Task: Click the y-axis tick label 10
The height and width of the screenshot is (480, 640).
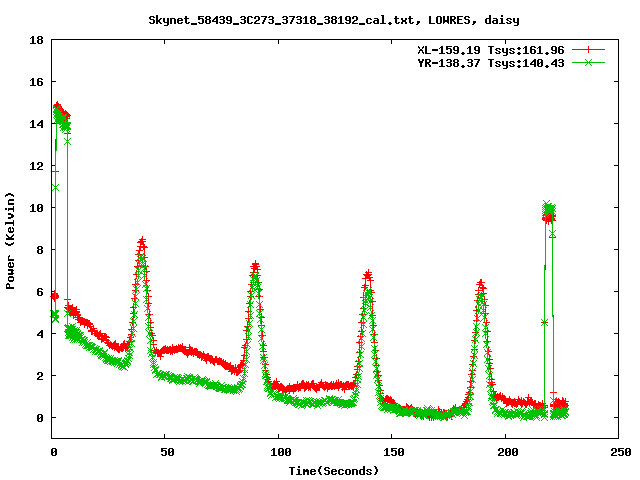Action: (x=36, y=208)
